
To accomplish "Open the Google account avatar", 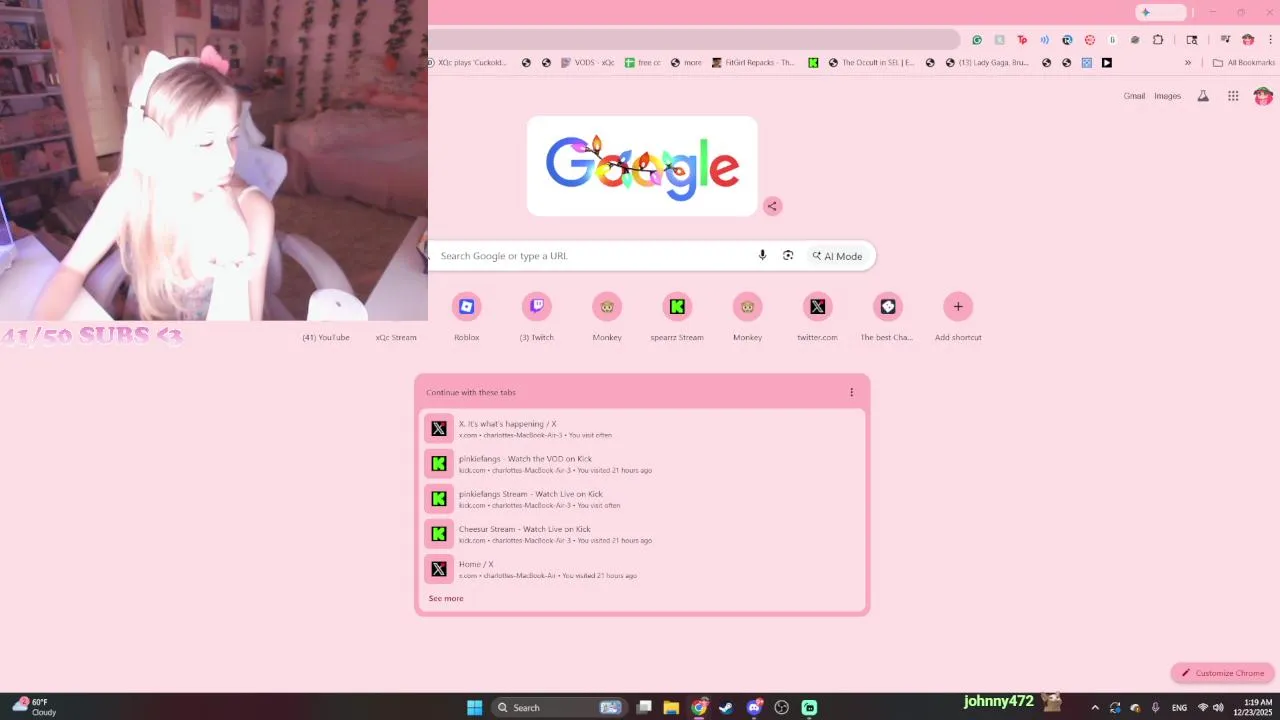I will click(x=1263, y=96).
